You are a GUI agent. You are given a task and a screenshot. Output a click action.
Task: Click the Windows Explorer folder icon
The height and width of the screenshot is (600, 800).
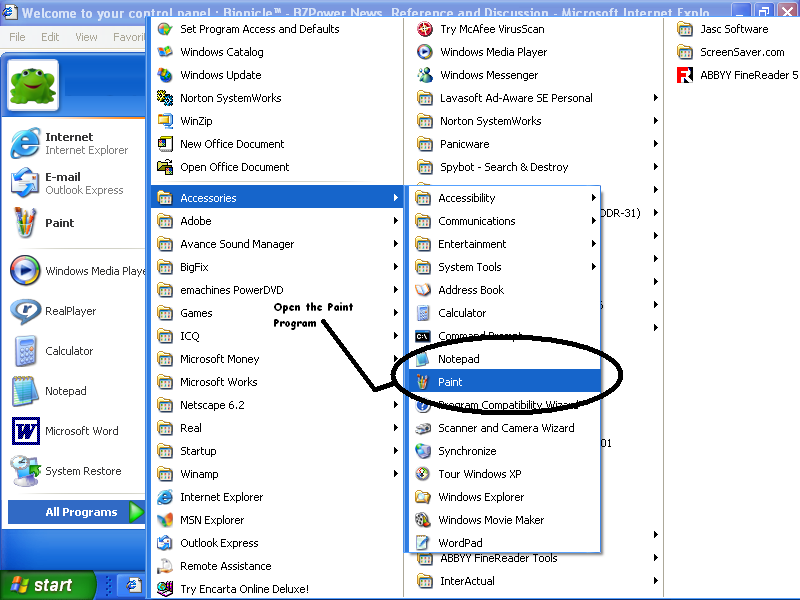[x=422, y=496]
